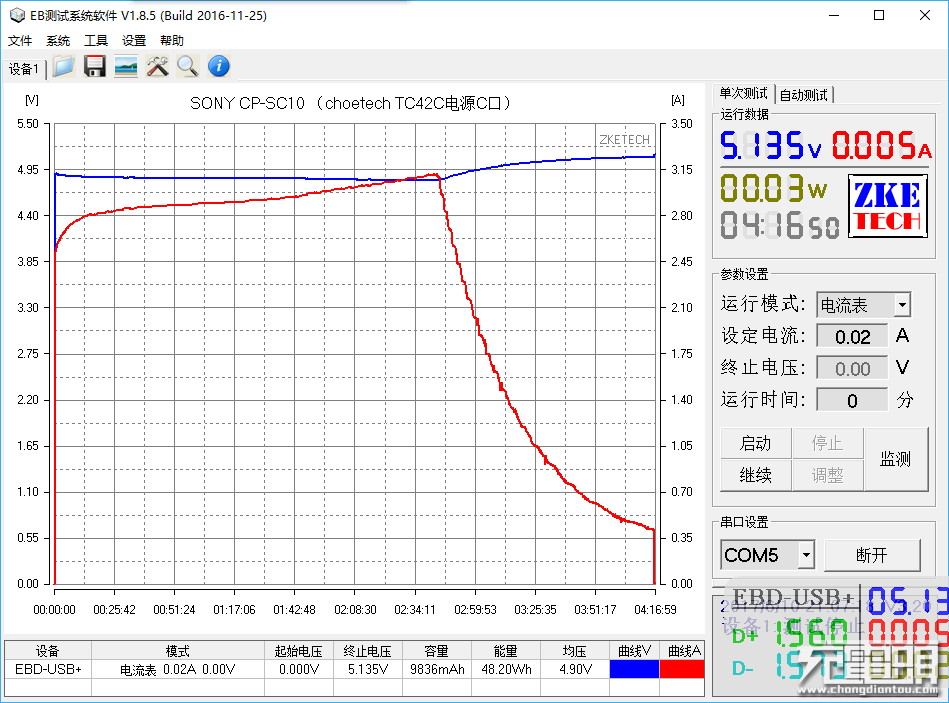Click the 继续 button
This screenshot has width=949, height=703.
coord(755,476)
